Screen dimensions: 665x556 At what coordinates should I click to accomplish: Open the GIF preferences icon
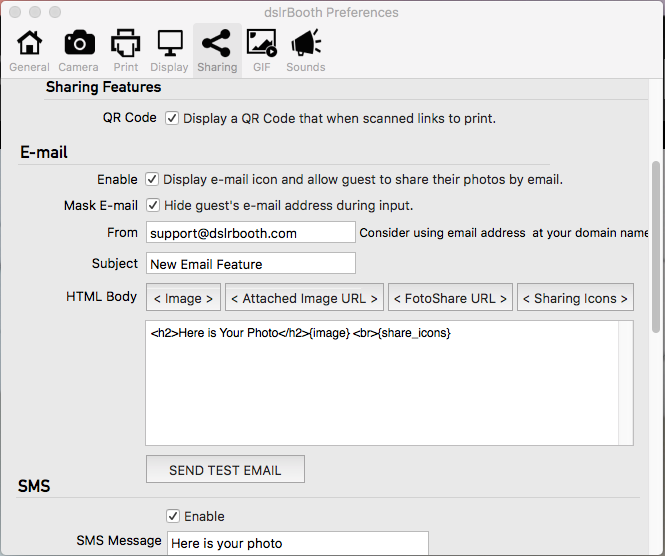coord(262,43)
